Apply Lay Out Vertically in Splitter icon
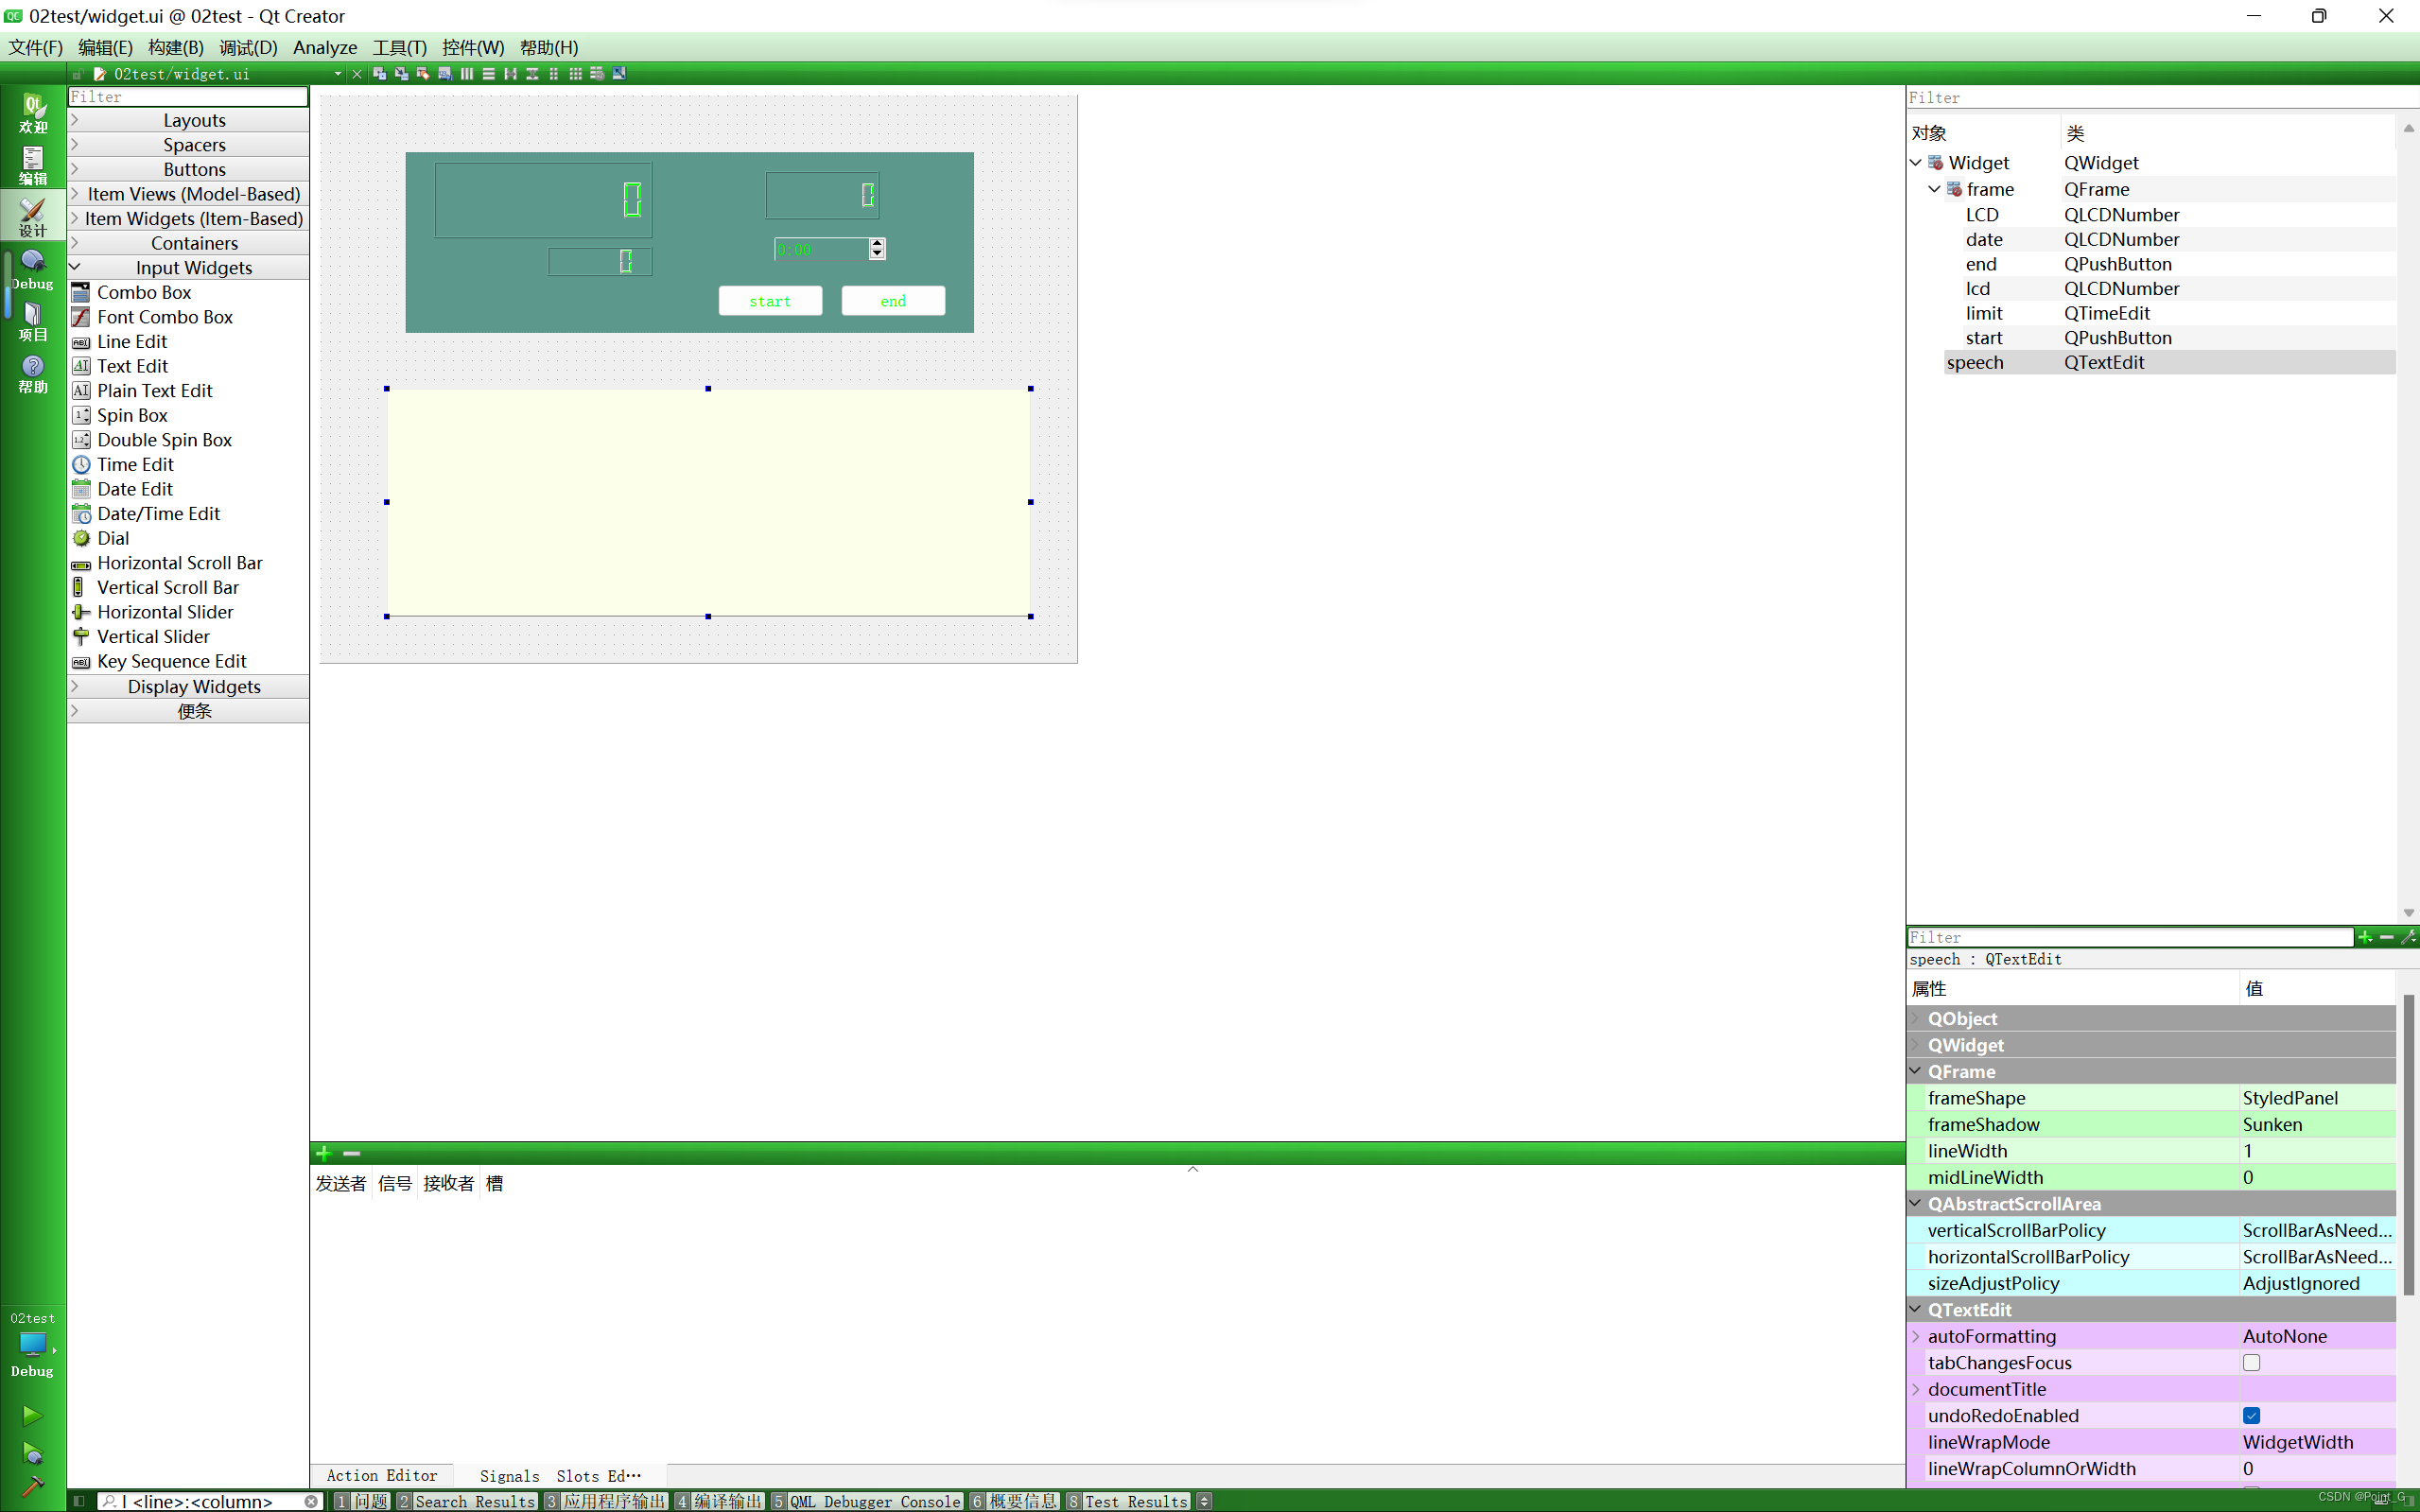 pyautogui.click(x=532, y=73)
